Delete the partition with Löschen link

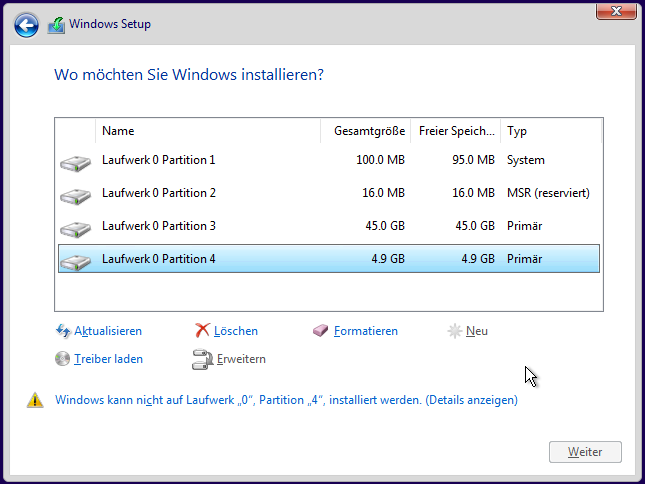coord(236,331)
